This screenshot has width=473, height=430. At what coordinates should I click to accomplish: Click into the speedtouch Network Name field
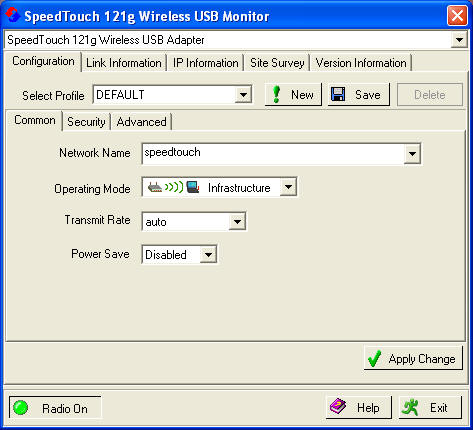pos(273,154)
